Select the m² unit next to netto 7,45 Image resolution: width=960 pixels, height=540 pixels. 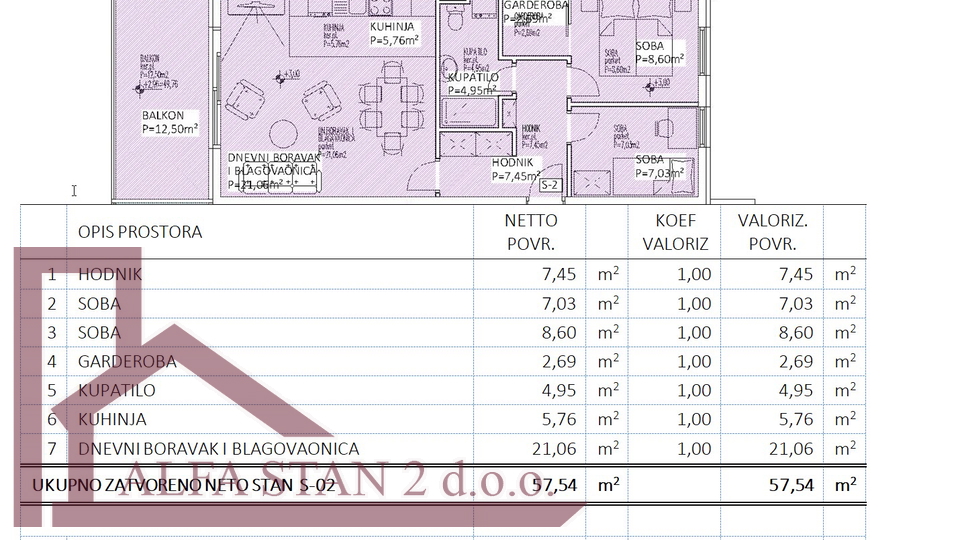[x=608, y=273]
